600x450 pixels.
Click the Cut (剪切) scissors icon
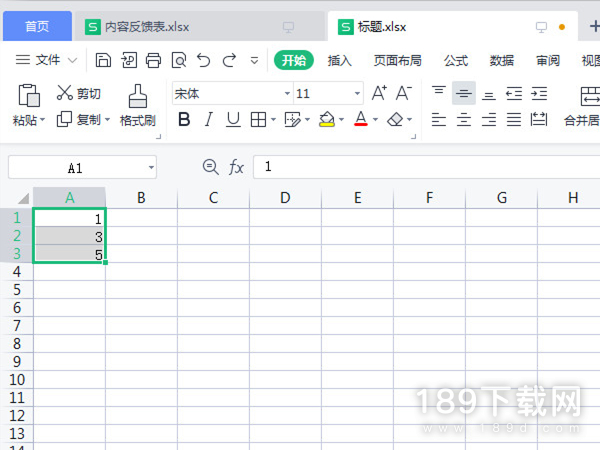pos(65,93)
